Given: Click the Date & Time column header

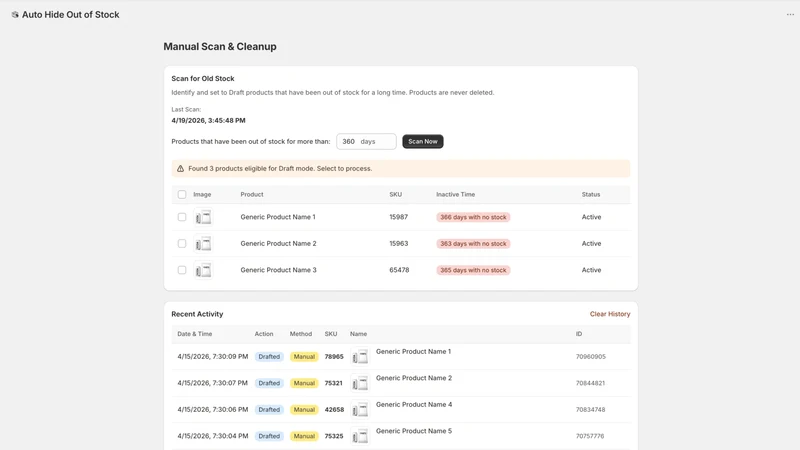Looking at the screenshot, I should (x=194, y=334).
